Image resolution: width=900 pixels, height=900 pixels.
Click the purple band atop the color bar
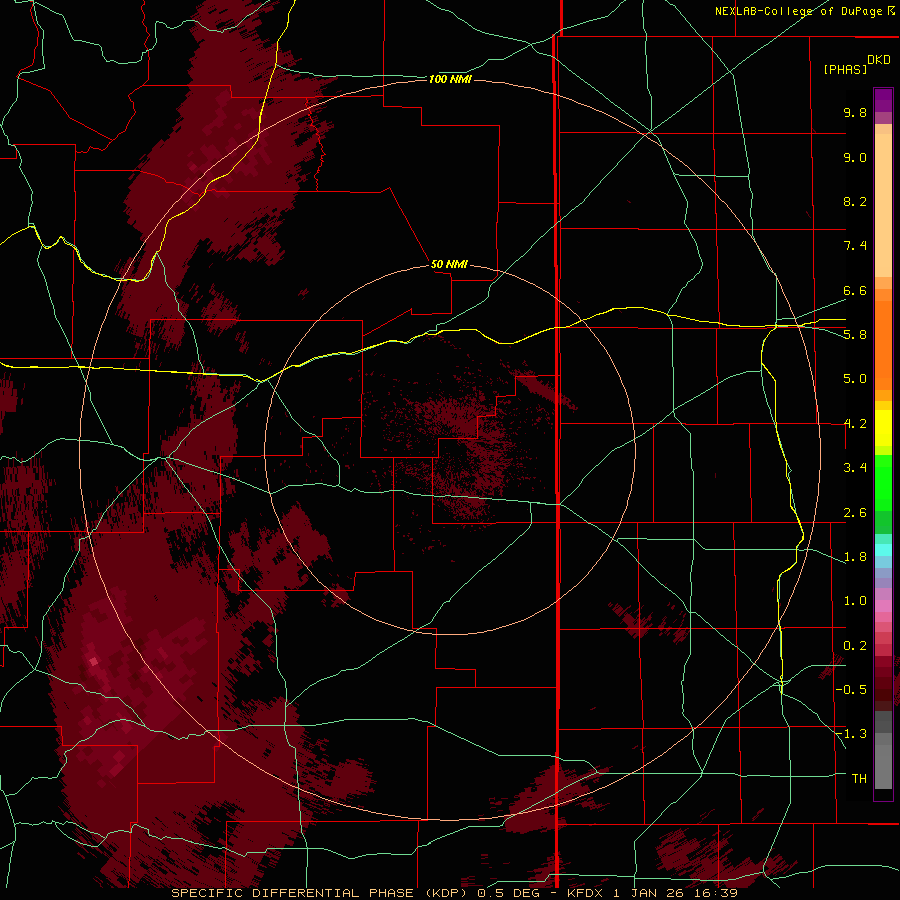[883, 100]
